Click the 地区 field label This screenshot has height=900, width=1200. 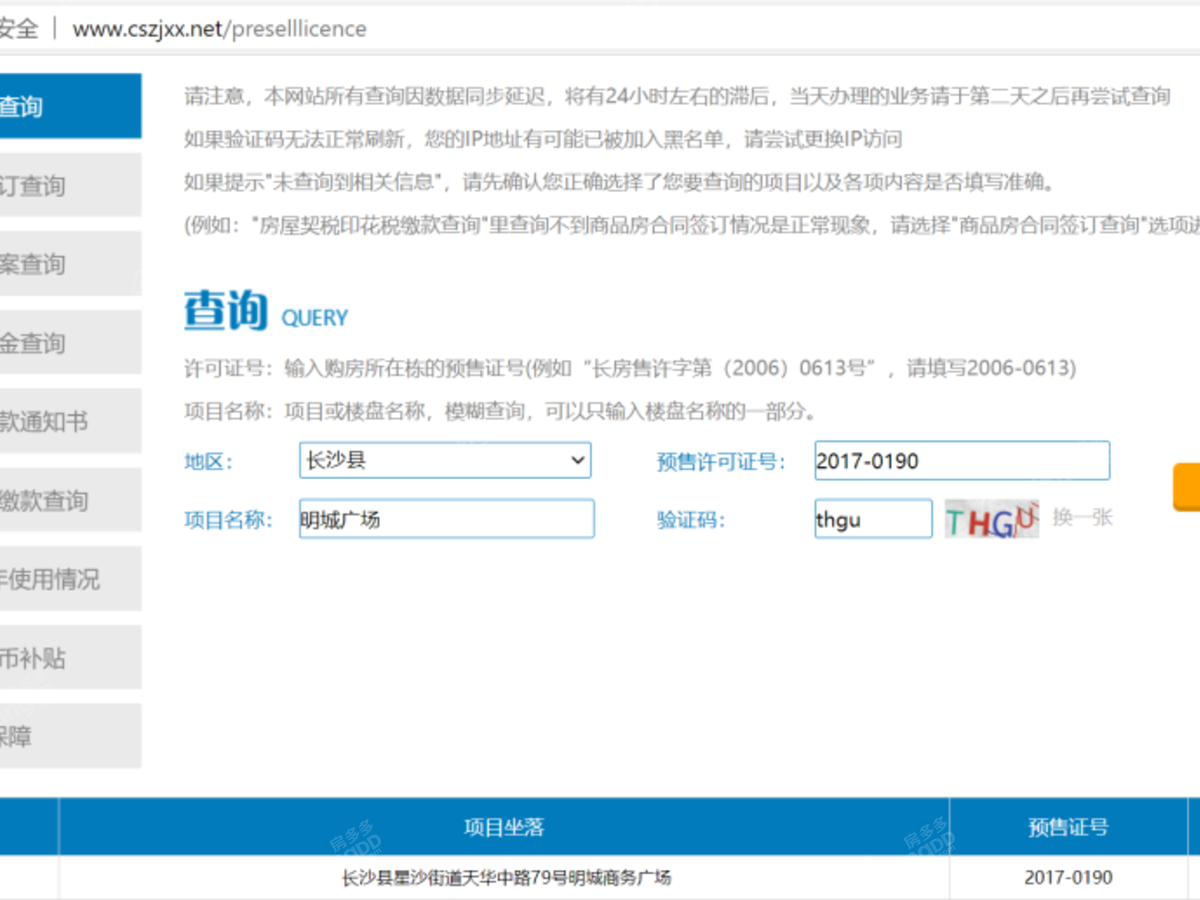pyautogui.click(x=208, y=461)
